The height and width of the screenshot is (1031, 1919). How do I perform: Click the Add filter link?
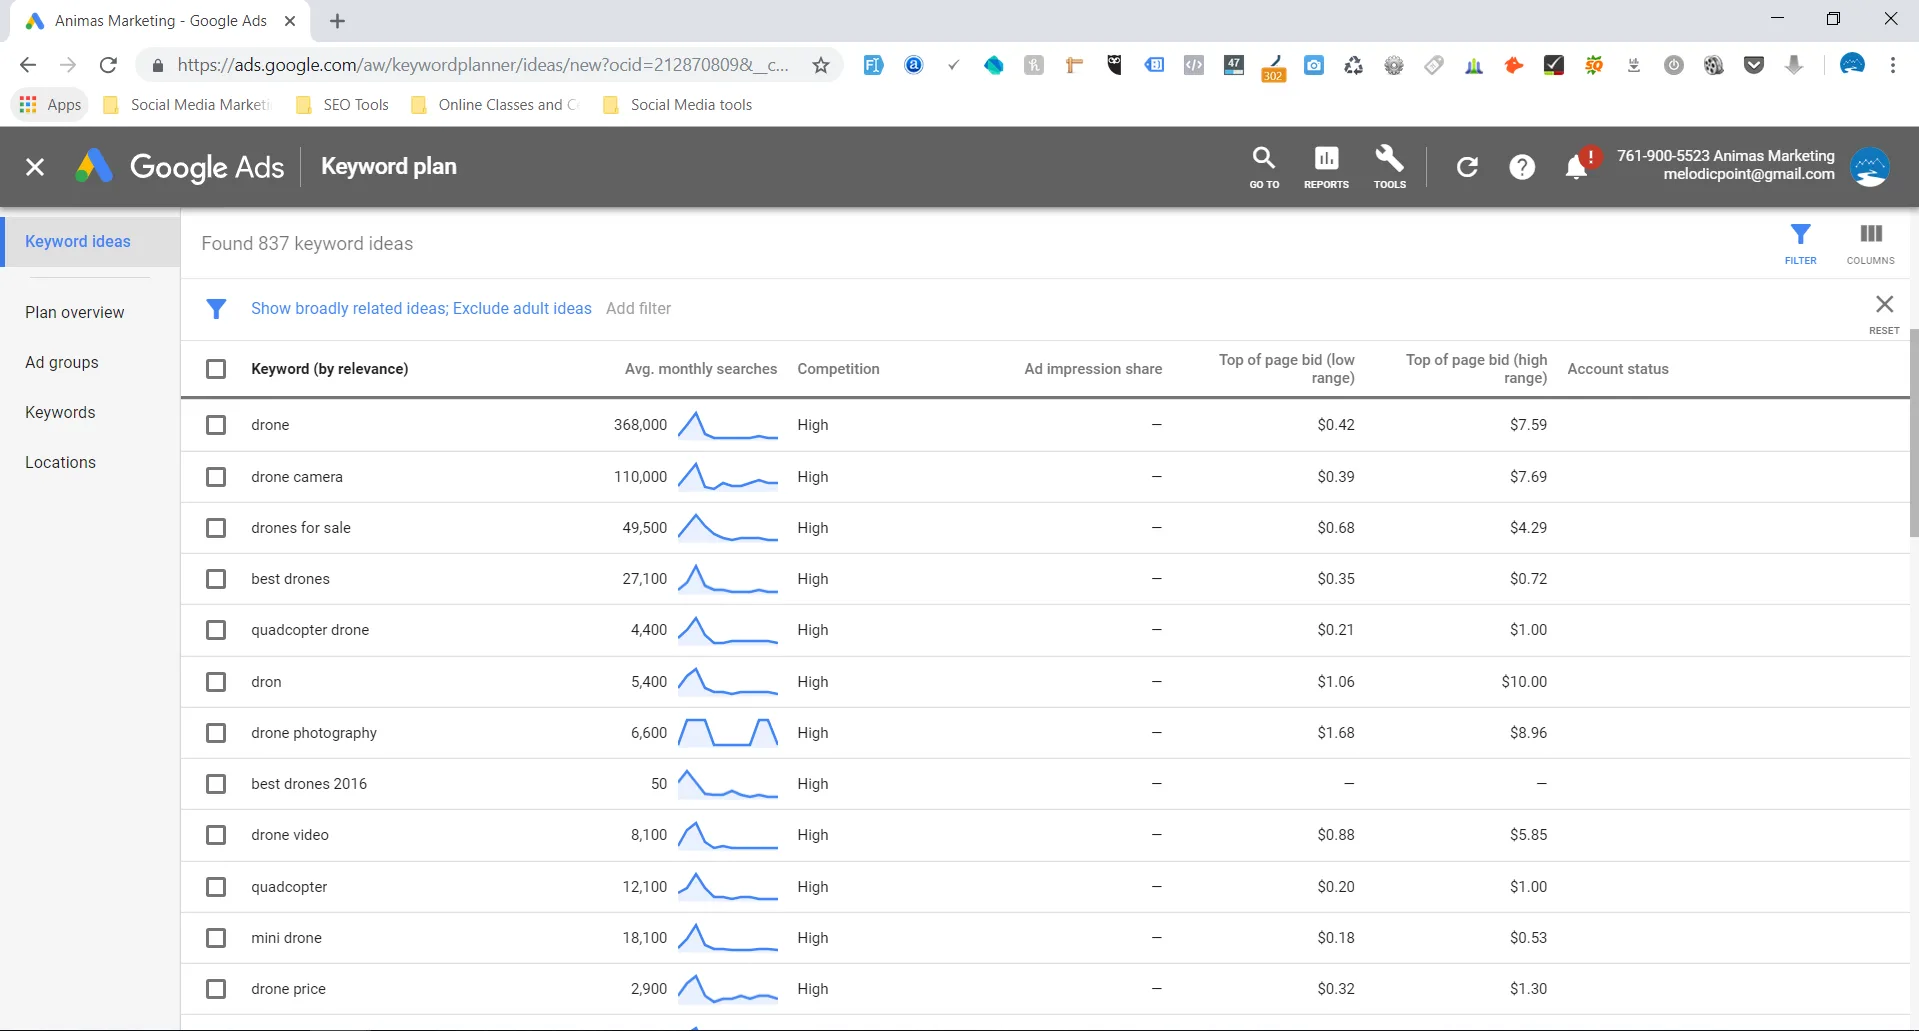point(639,308)
